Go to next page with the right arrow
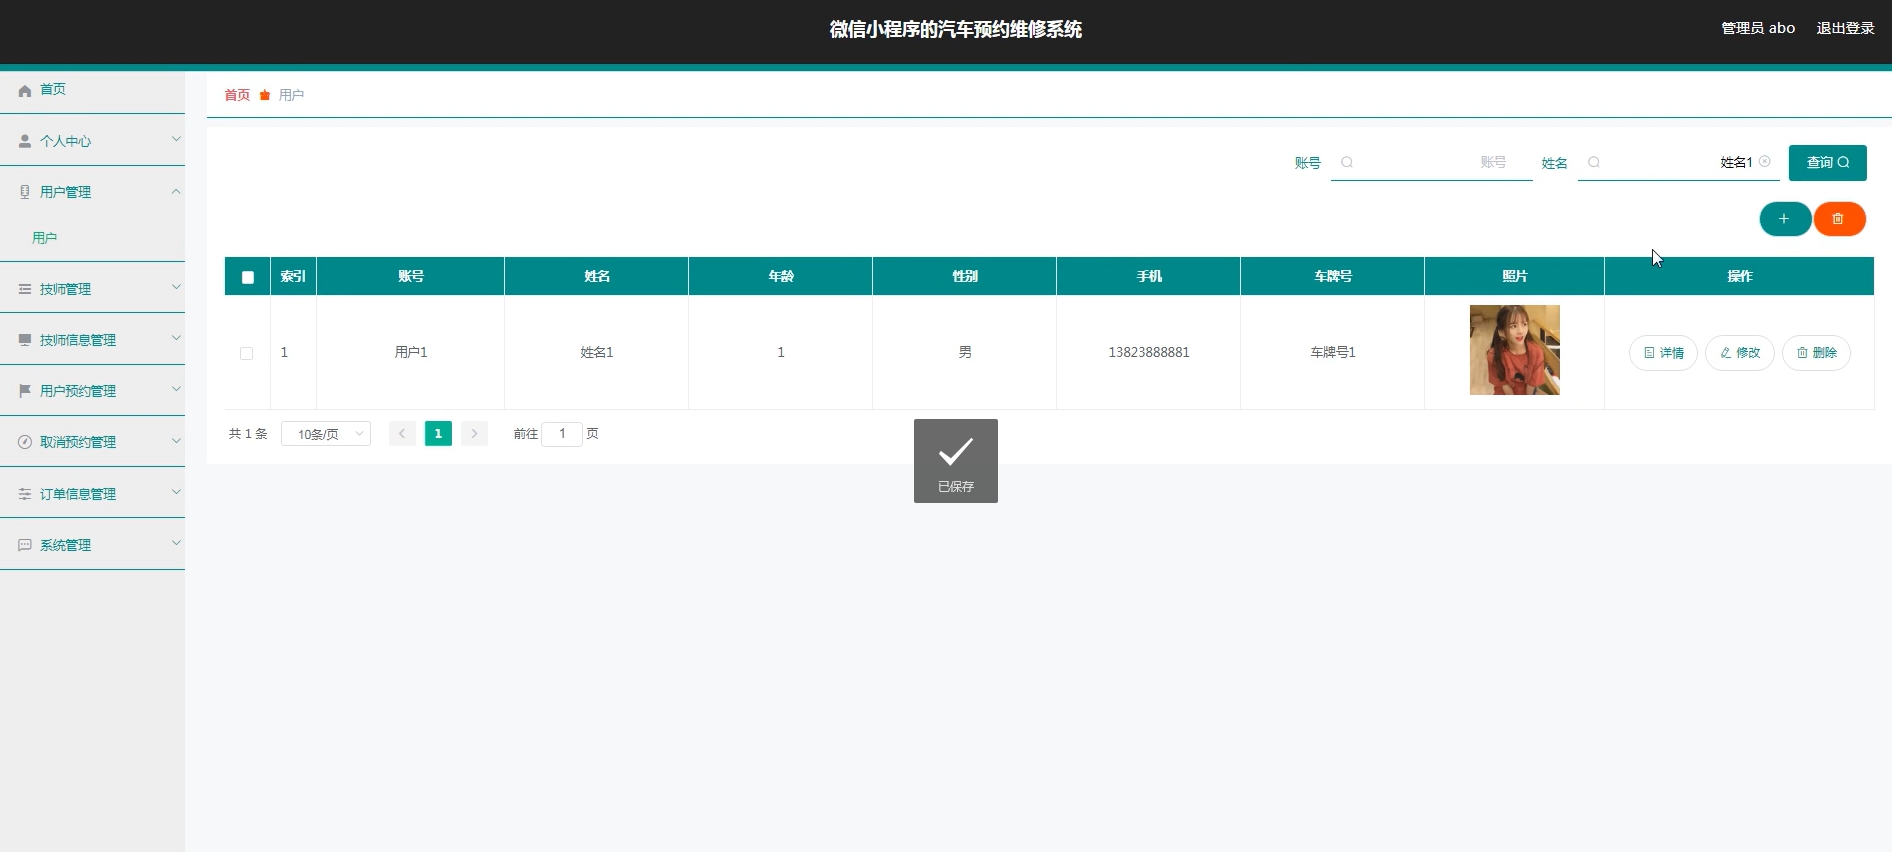 tap(474, 434)
